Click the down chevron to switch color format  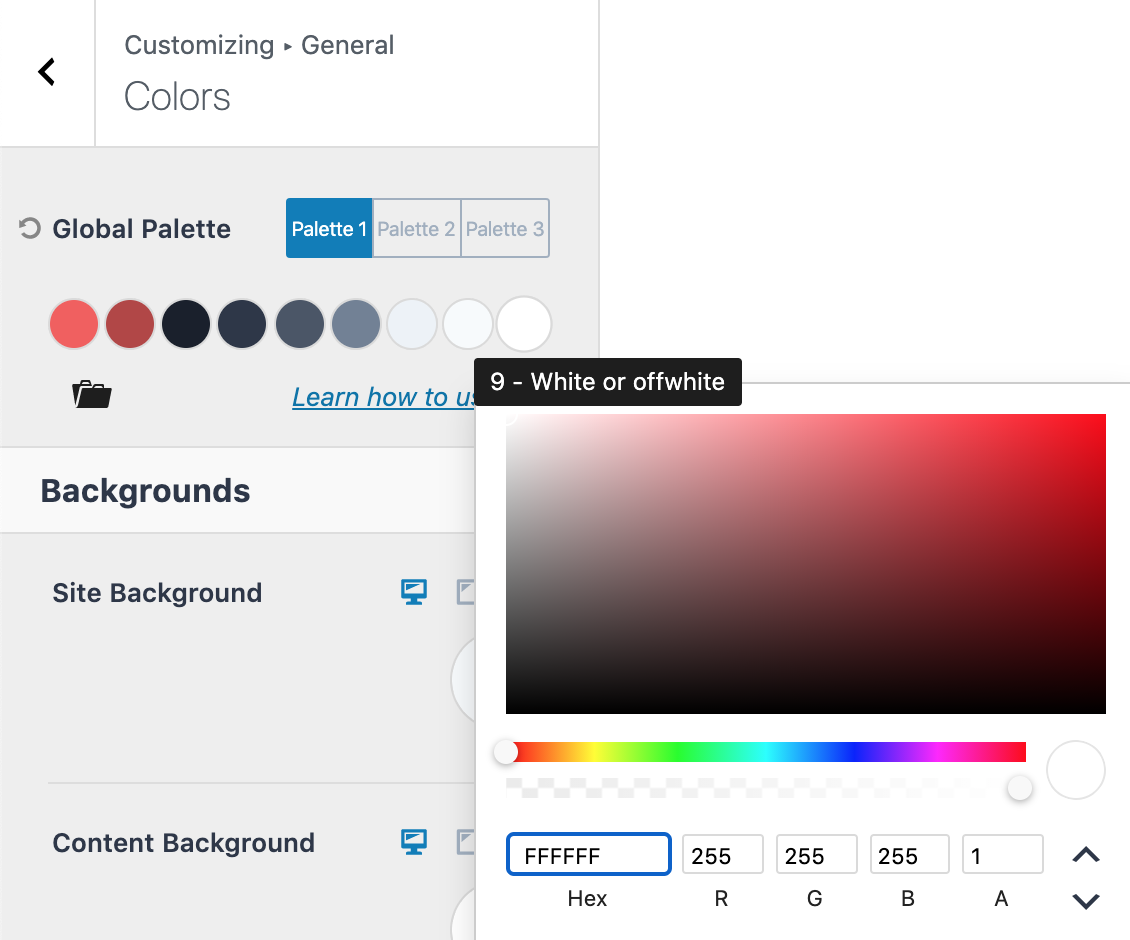pos(1085,901)
